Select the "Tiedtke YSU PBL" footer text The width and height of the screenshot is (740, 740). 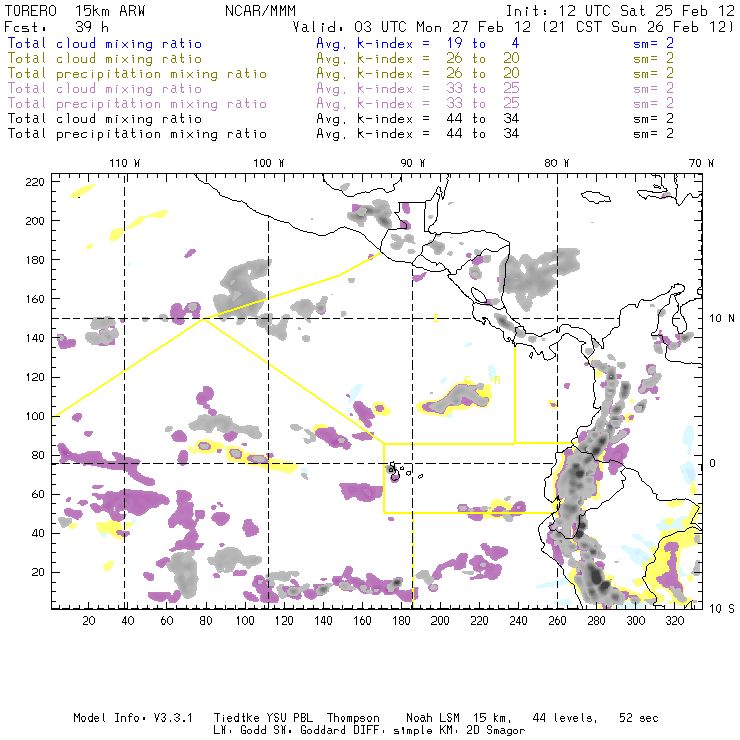(263, 718)
